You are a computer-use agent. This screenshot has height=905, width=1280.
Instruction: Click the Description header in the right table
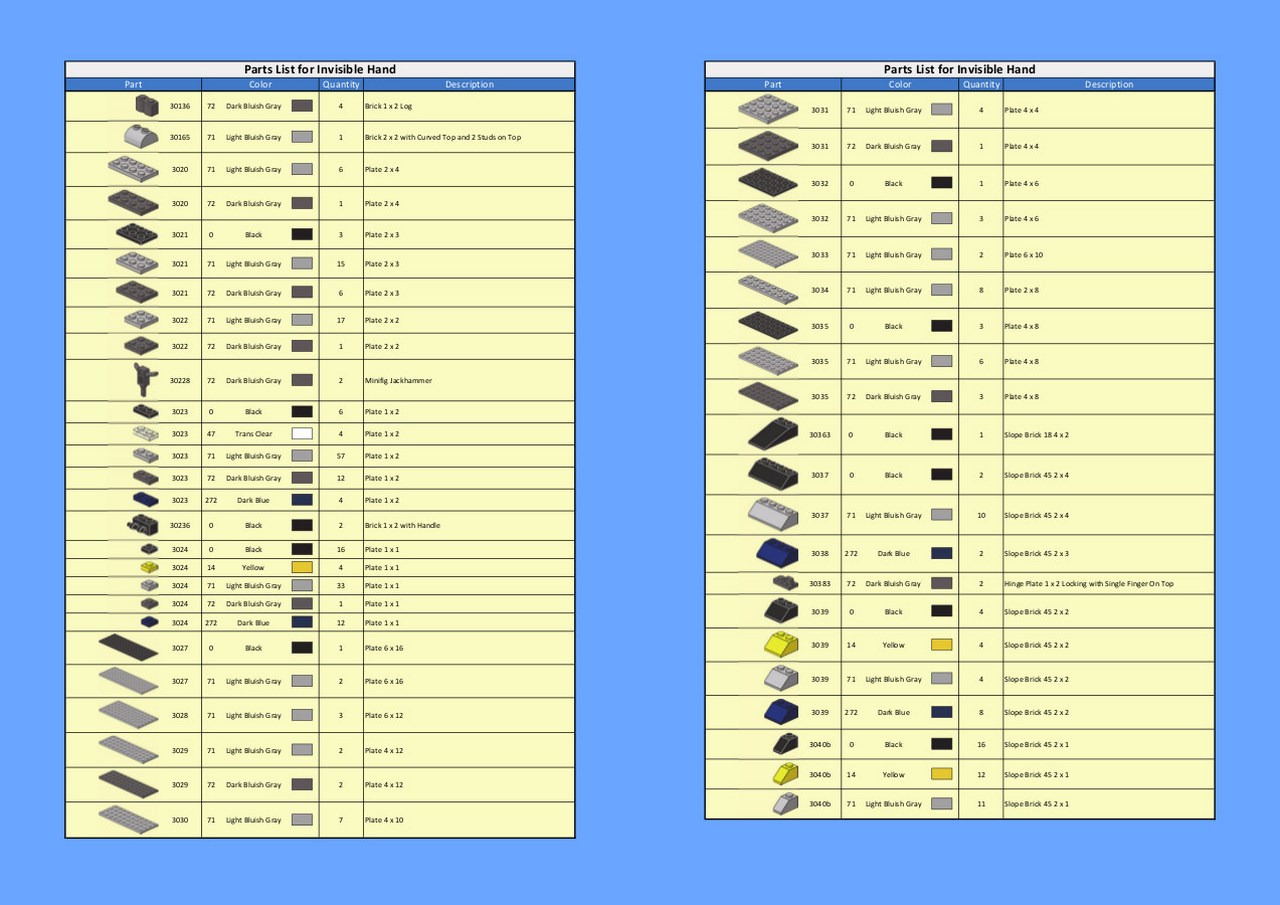click(x=1109, y=84)
